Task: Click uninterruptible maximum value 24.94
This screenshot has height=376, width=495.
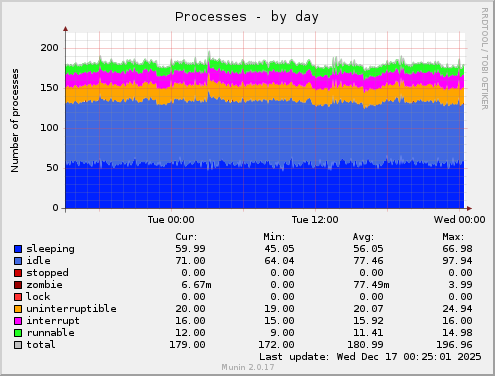Action: (457, 309)
